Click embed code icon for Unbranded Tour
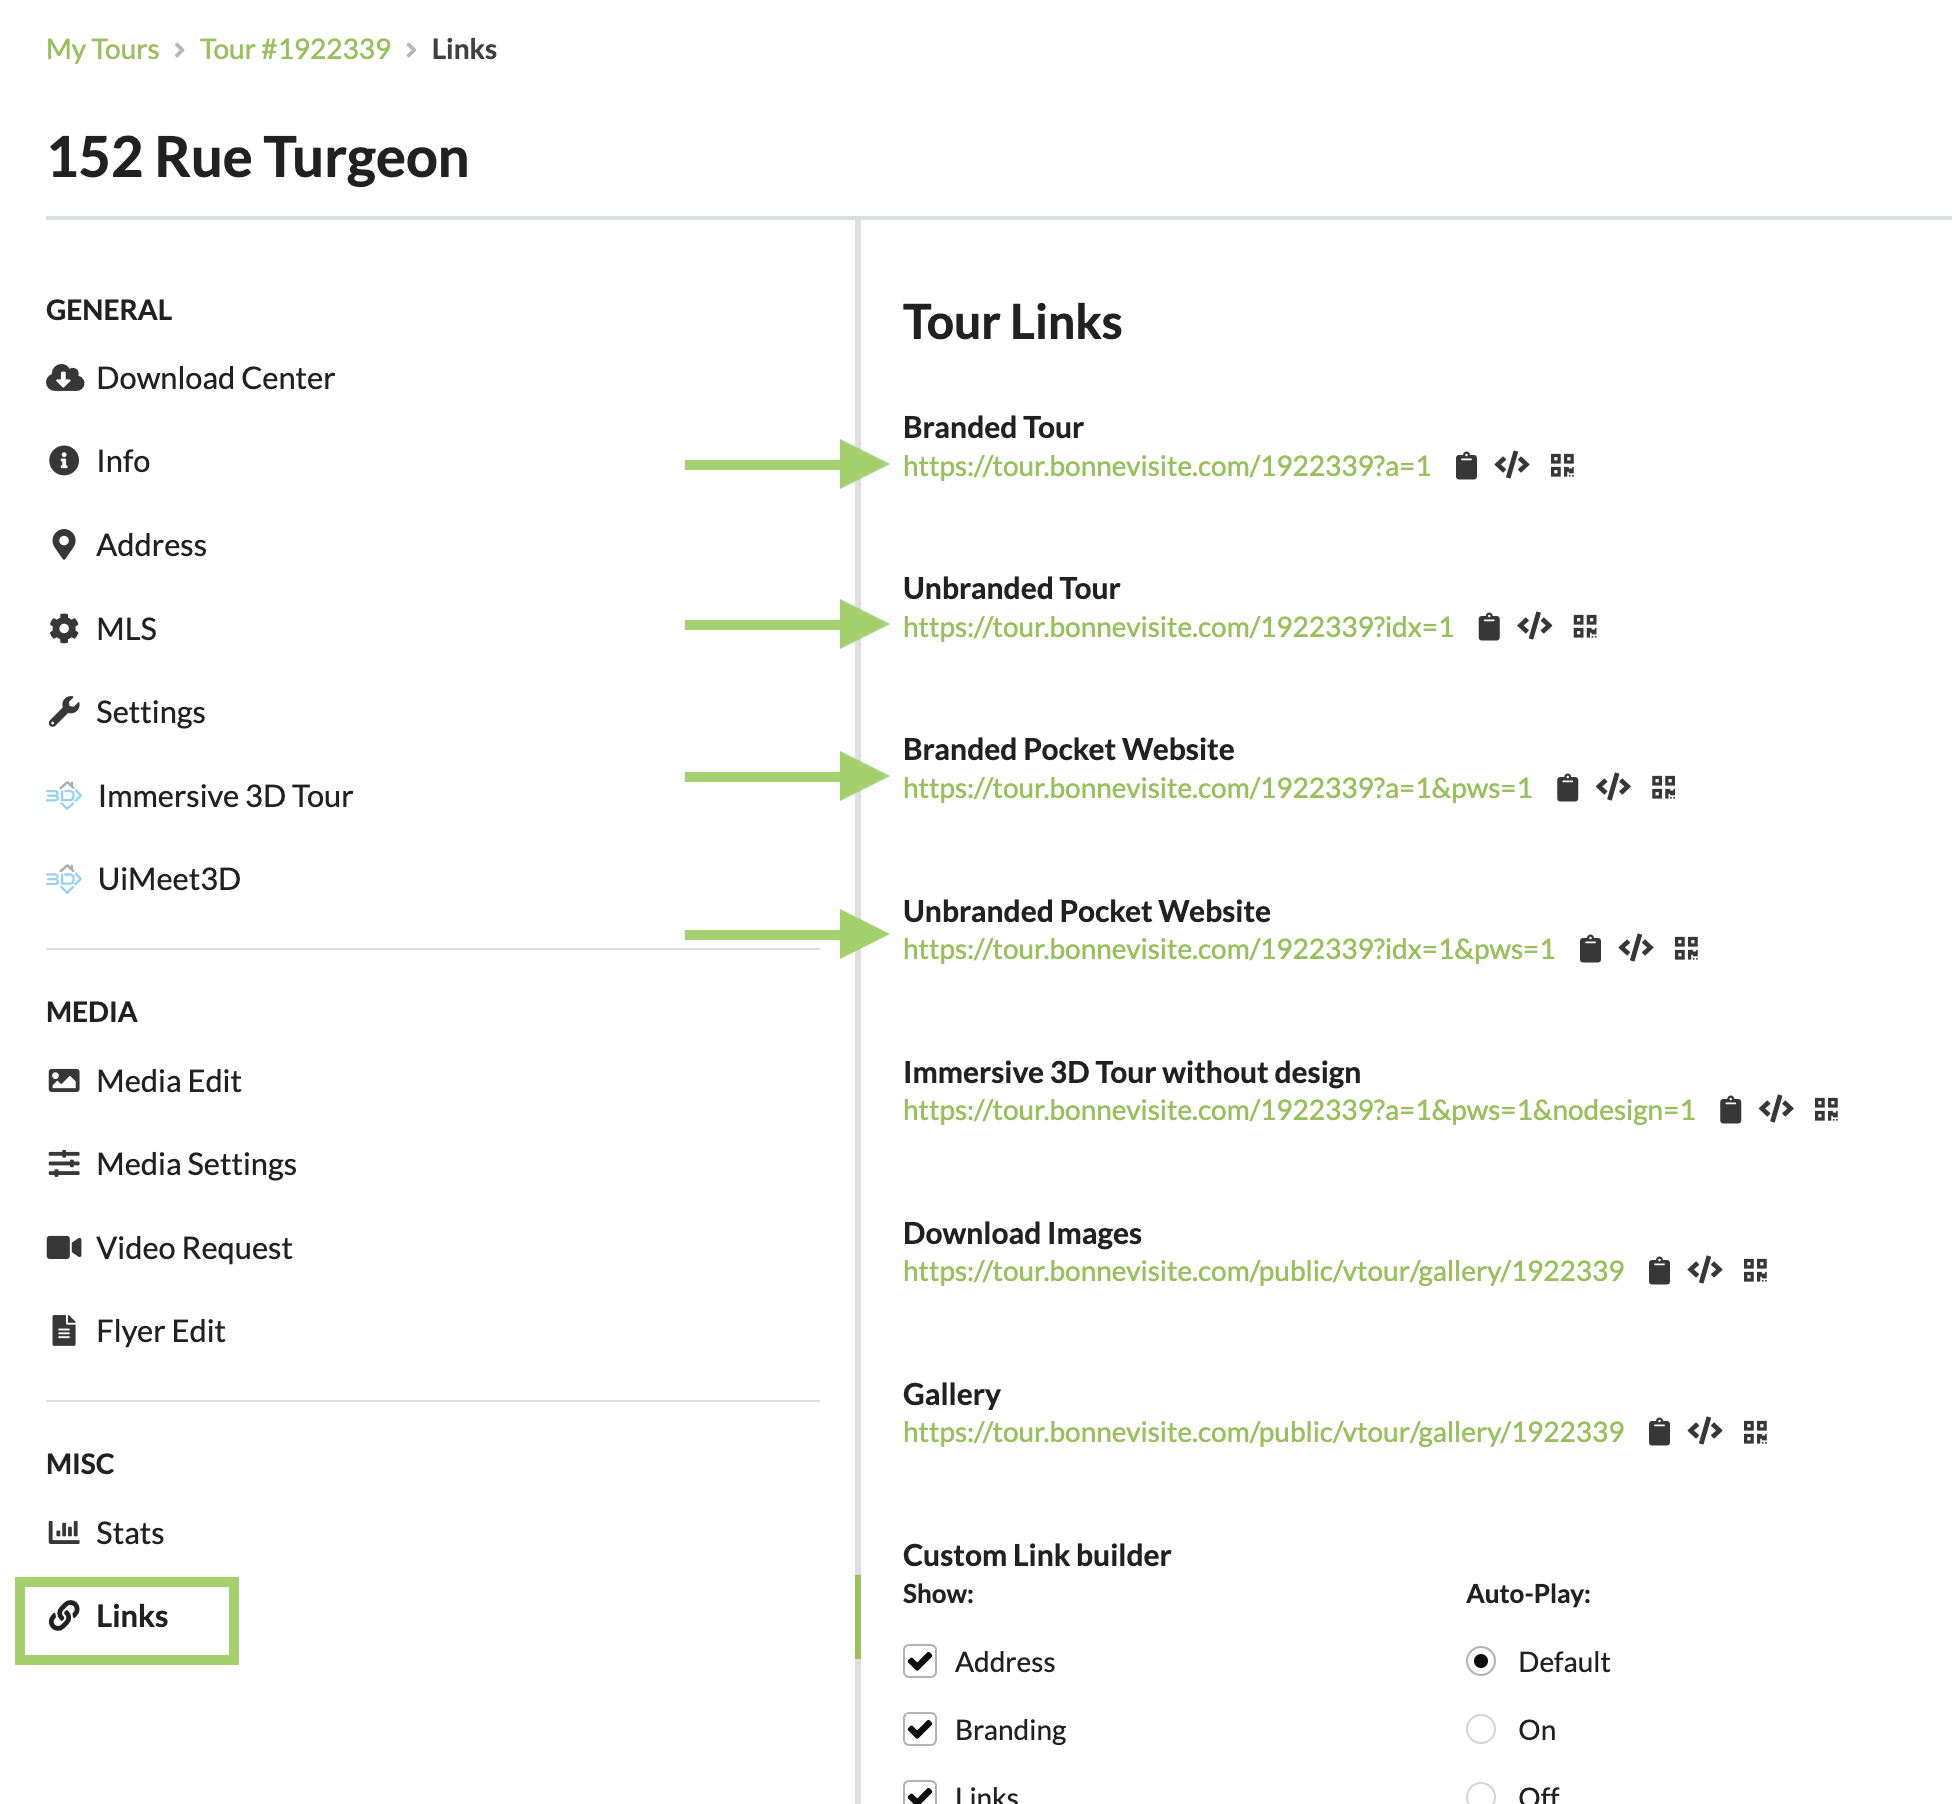 click(x=1534, y=627)
